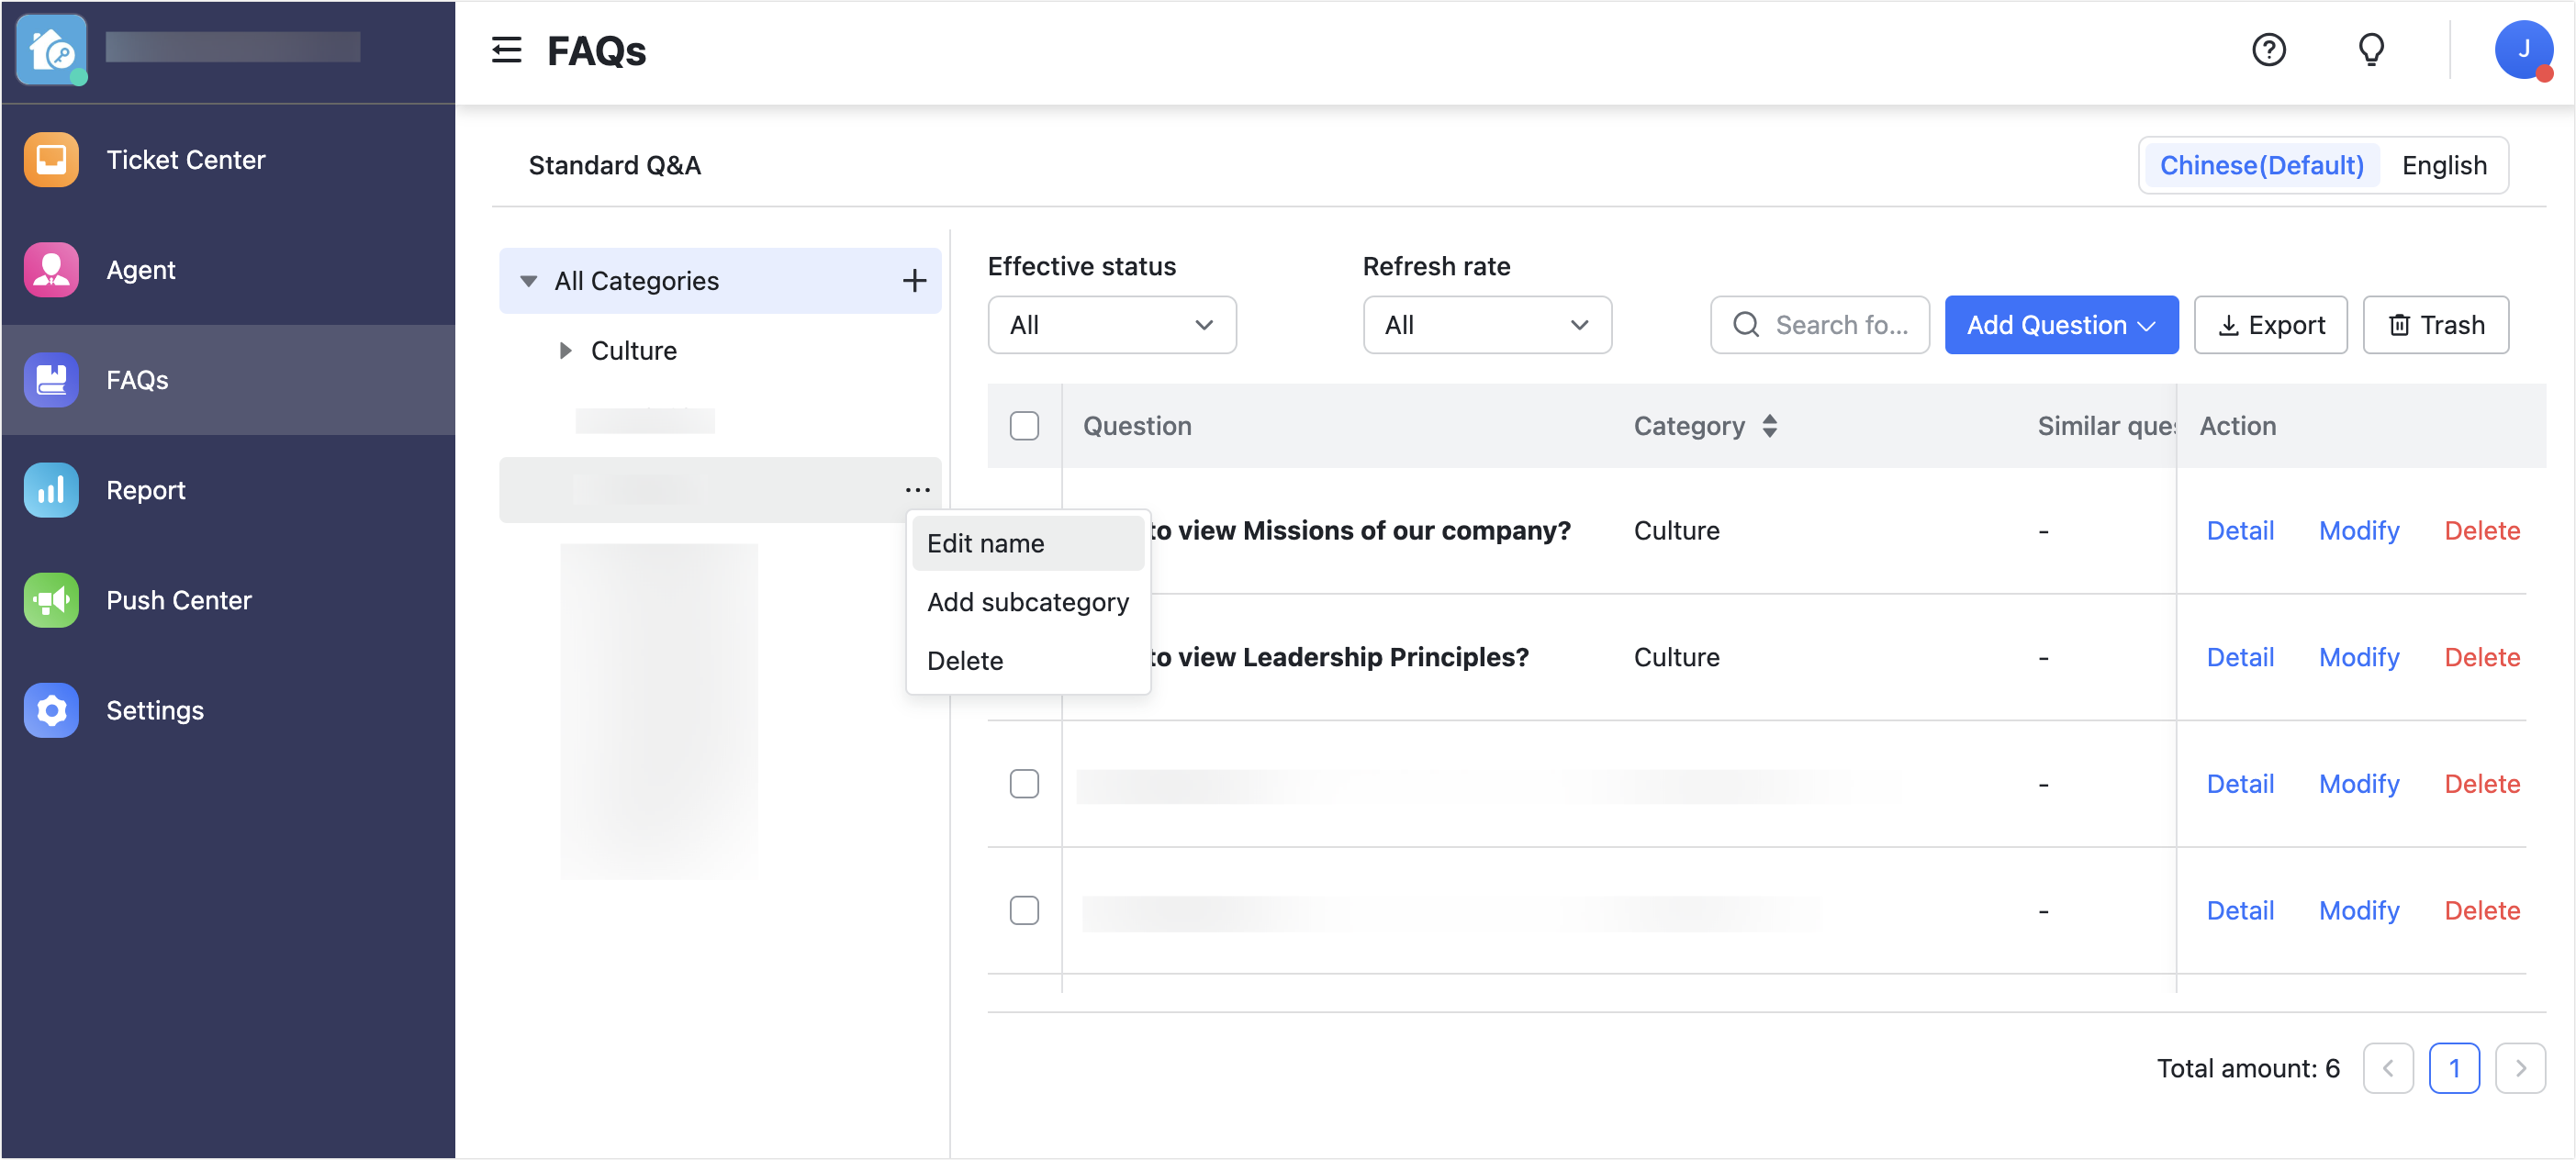The width and height of the screenshot is (2576, 1160).
Task: Tick the select-all checkbox in table header
Action: [x=1024, y=426]
